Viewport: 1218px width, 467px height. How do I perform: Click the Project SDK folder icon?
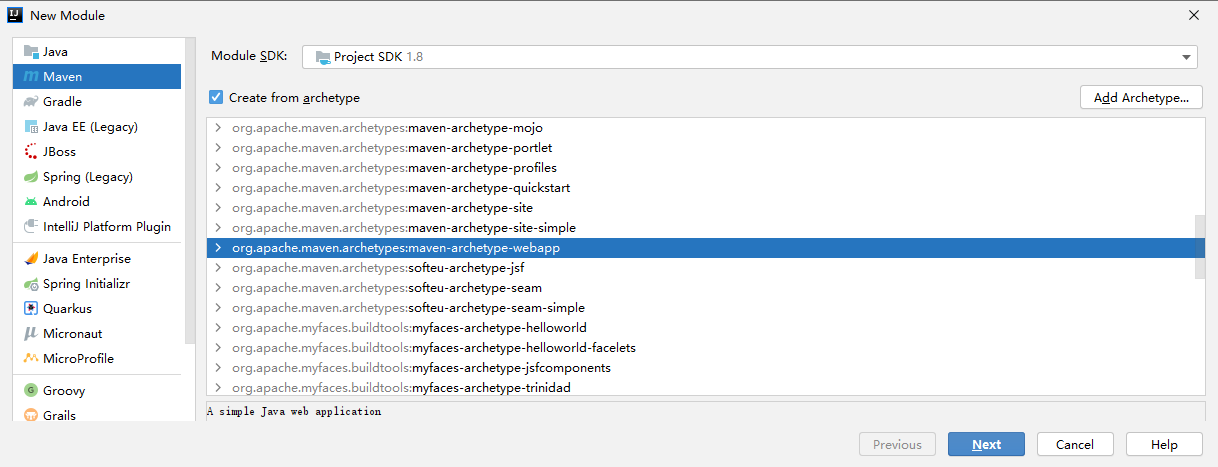(322, 58)
